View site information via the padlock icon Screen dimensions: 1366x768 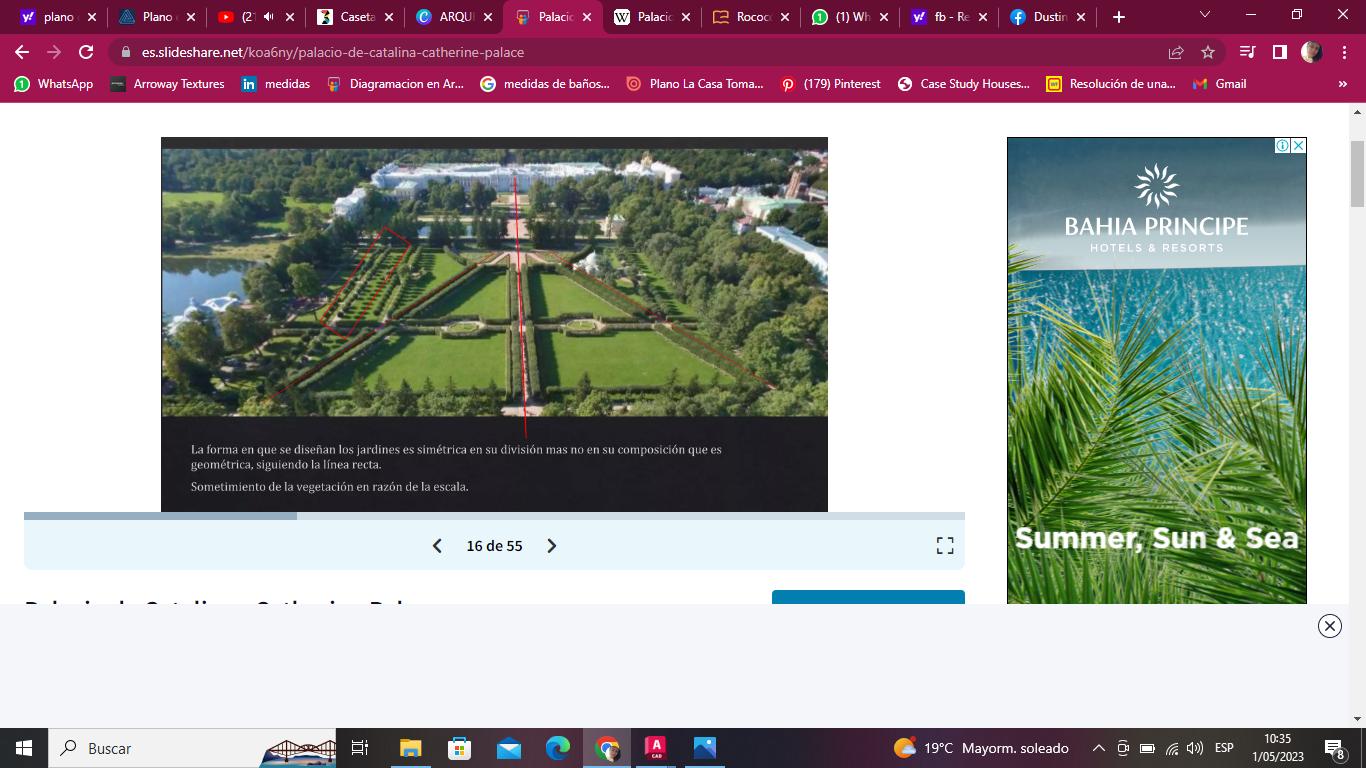click(124, 52)
